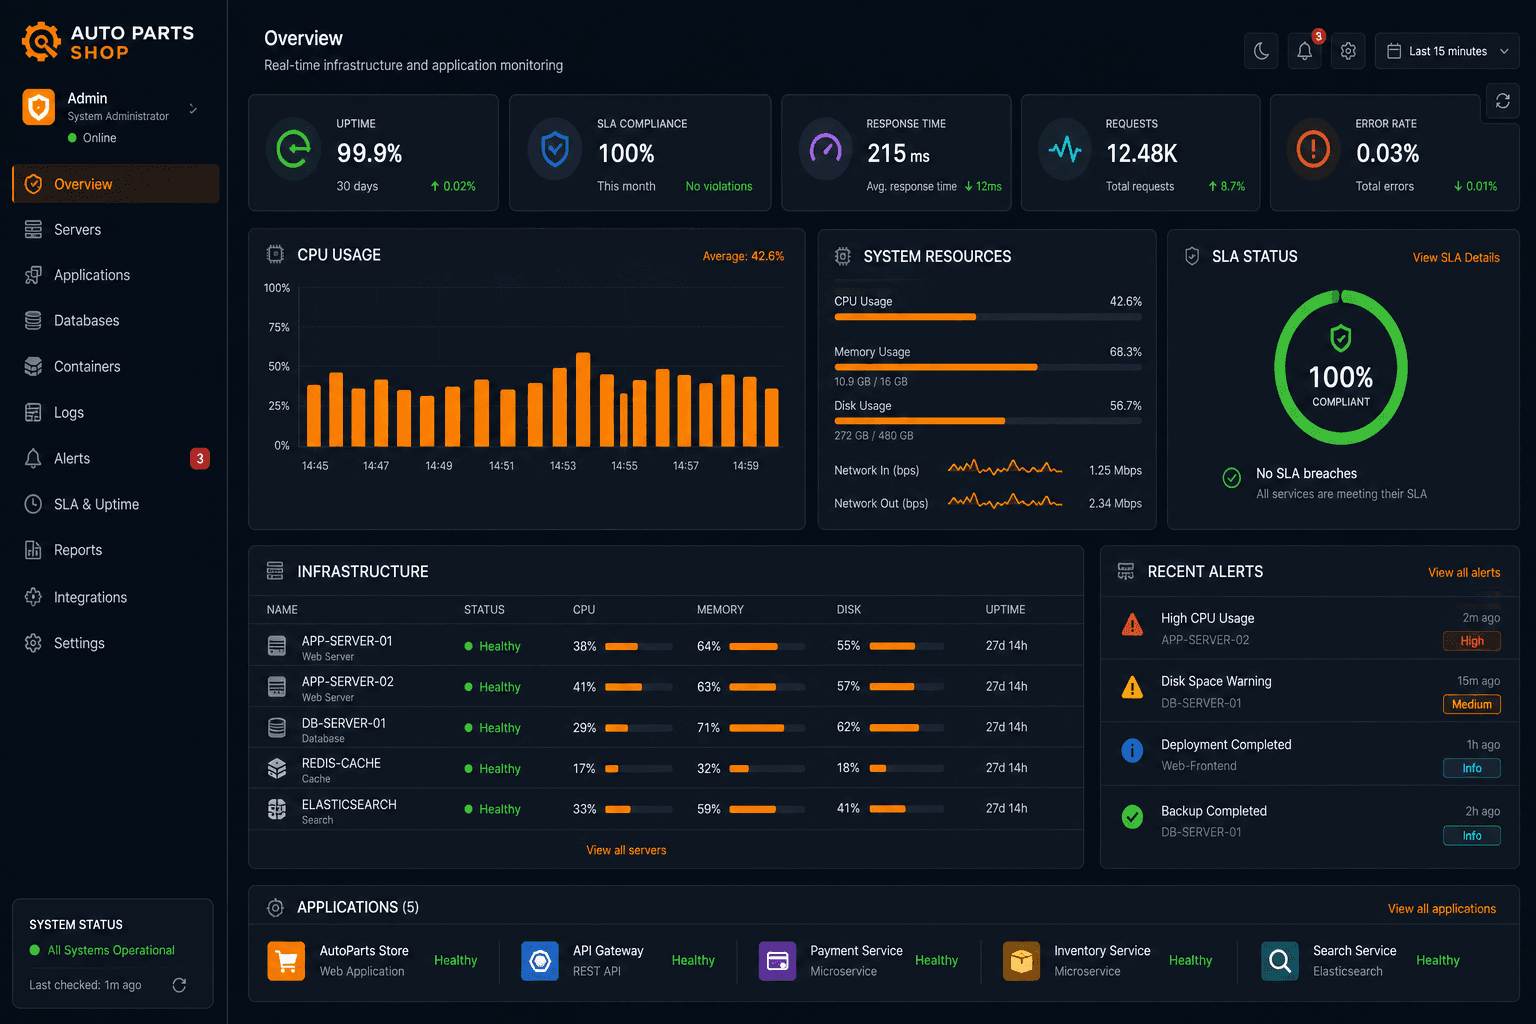Open the settings gear in the header
This screenshot has width=1536, height=1024.
(1348, 51)
